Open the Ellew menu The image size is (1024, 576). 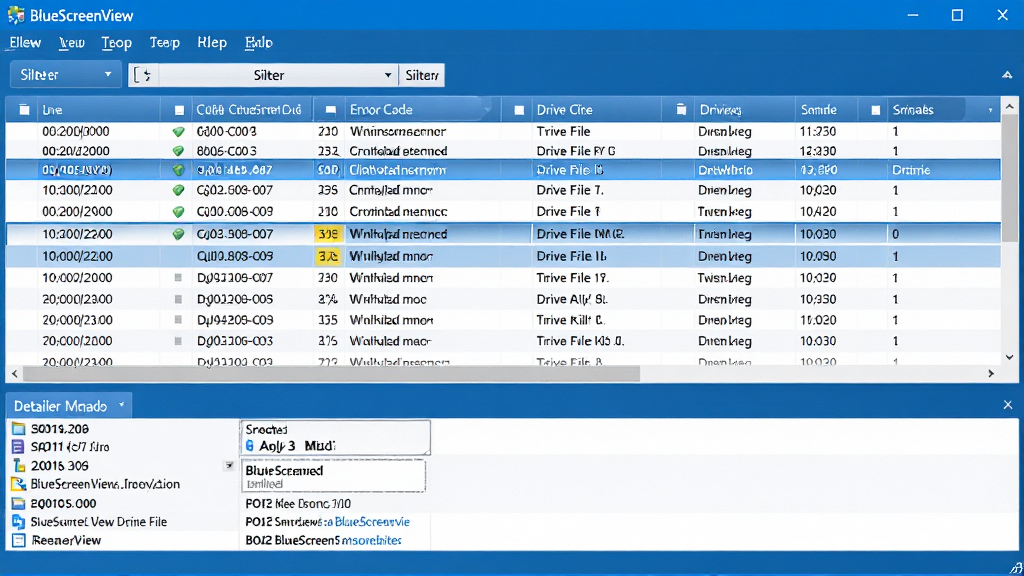[x=25, y=42]
